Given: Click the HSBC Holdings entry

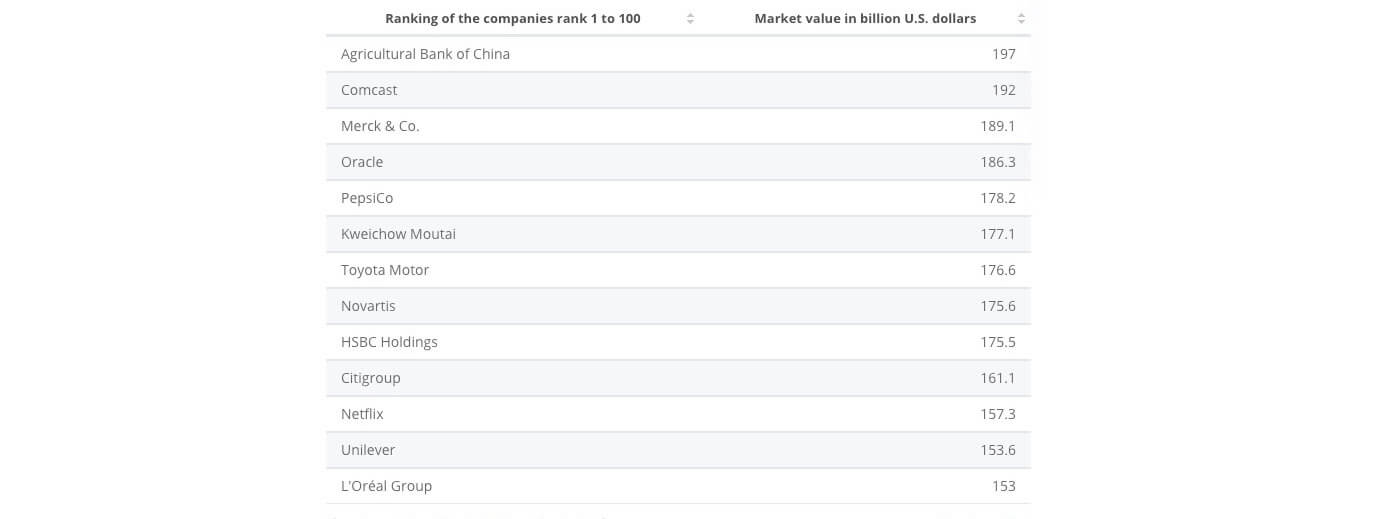Looking at the screenshot, I should tap(389, 342).
